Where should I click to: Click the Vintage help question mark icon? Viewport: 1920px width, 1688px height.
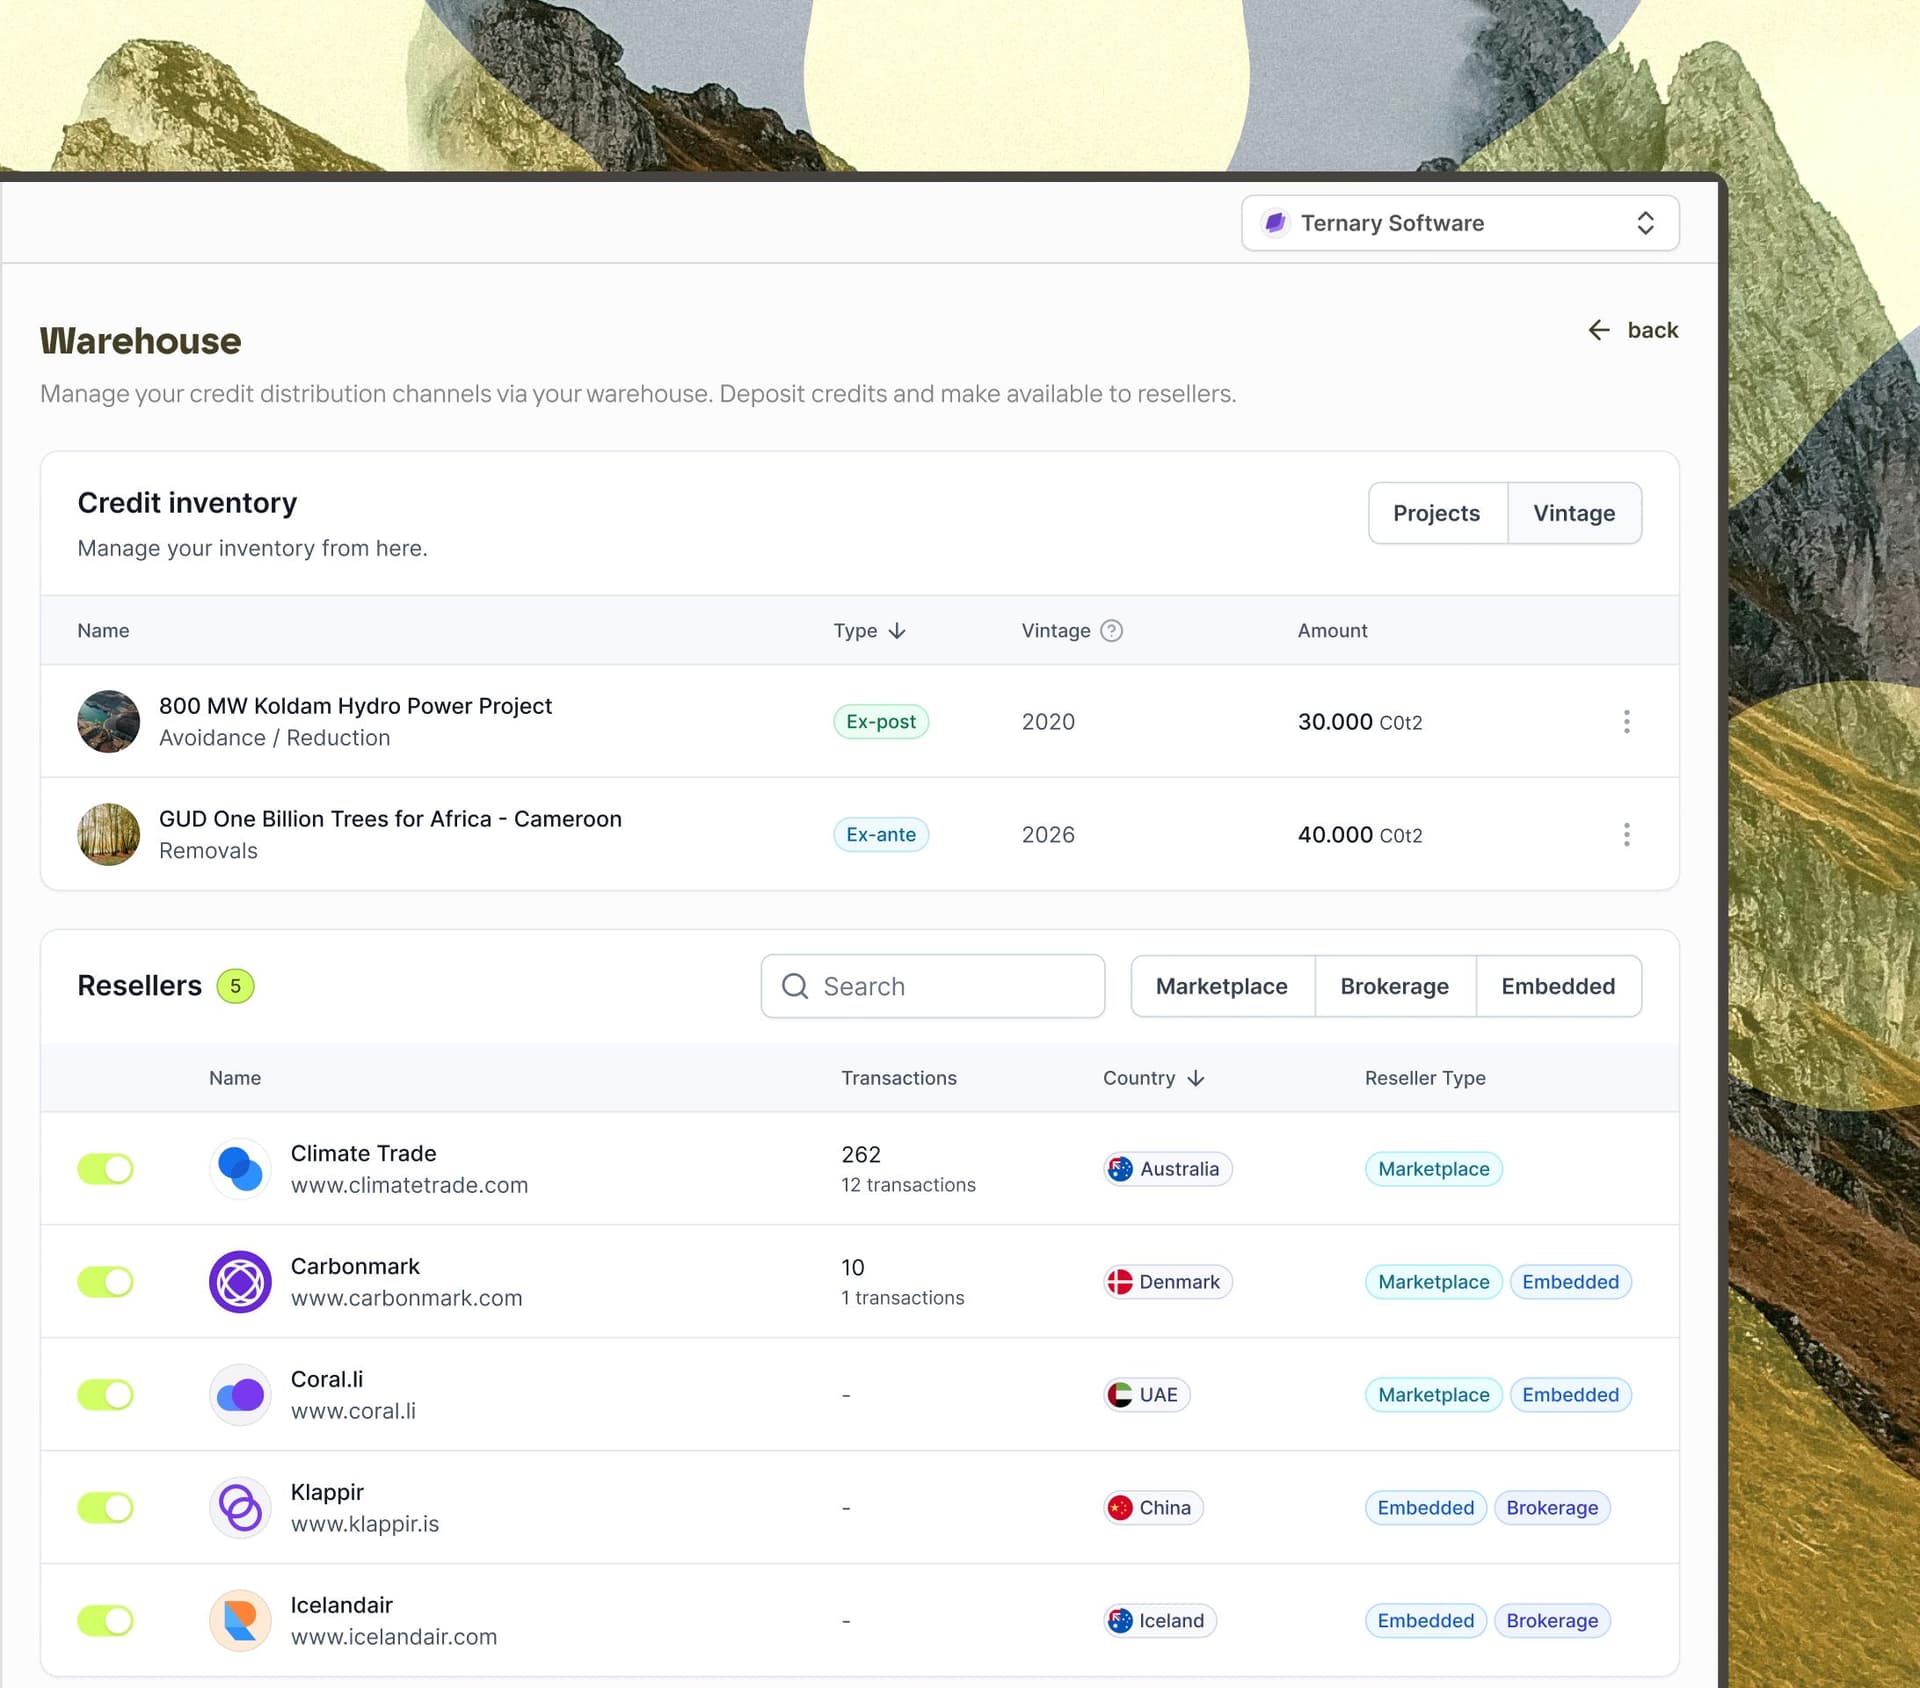click(1112, 630)
